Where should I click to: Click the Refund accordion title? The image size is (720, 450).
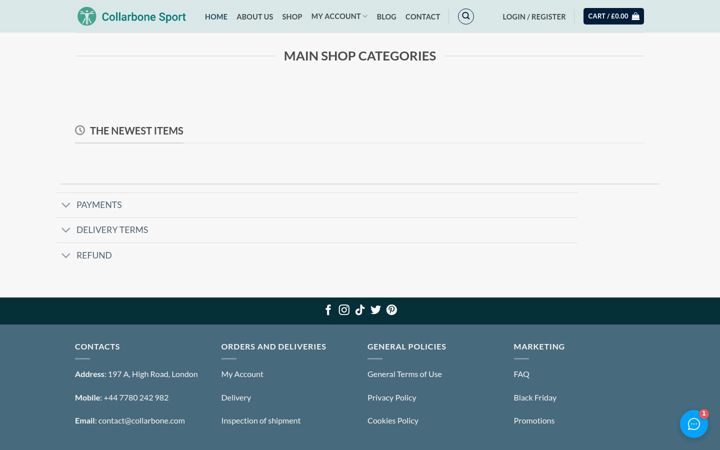pos(94,255)
